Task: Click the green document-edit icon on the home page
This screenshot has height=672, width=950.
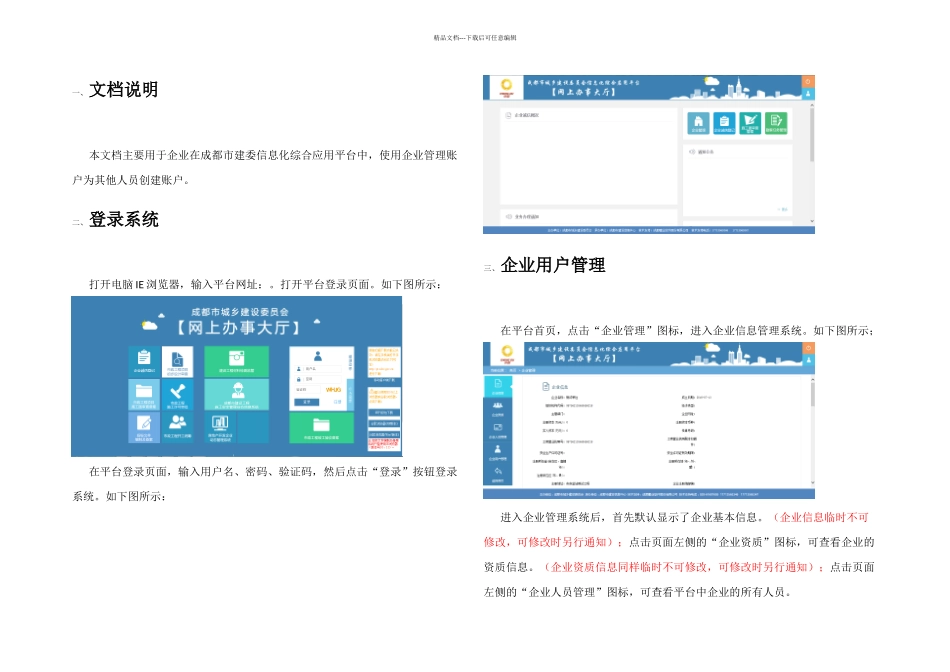Action: coord(776,123)
